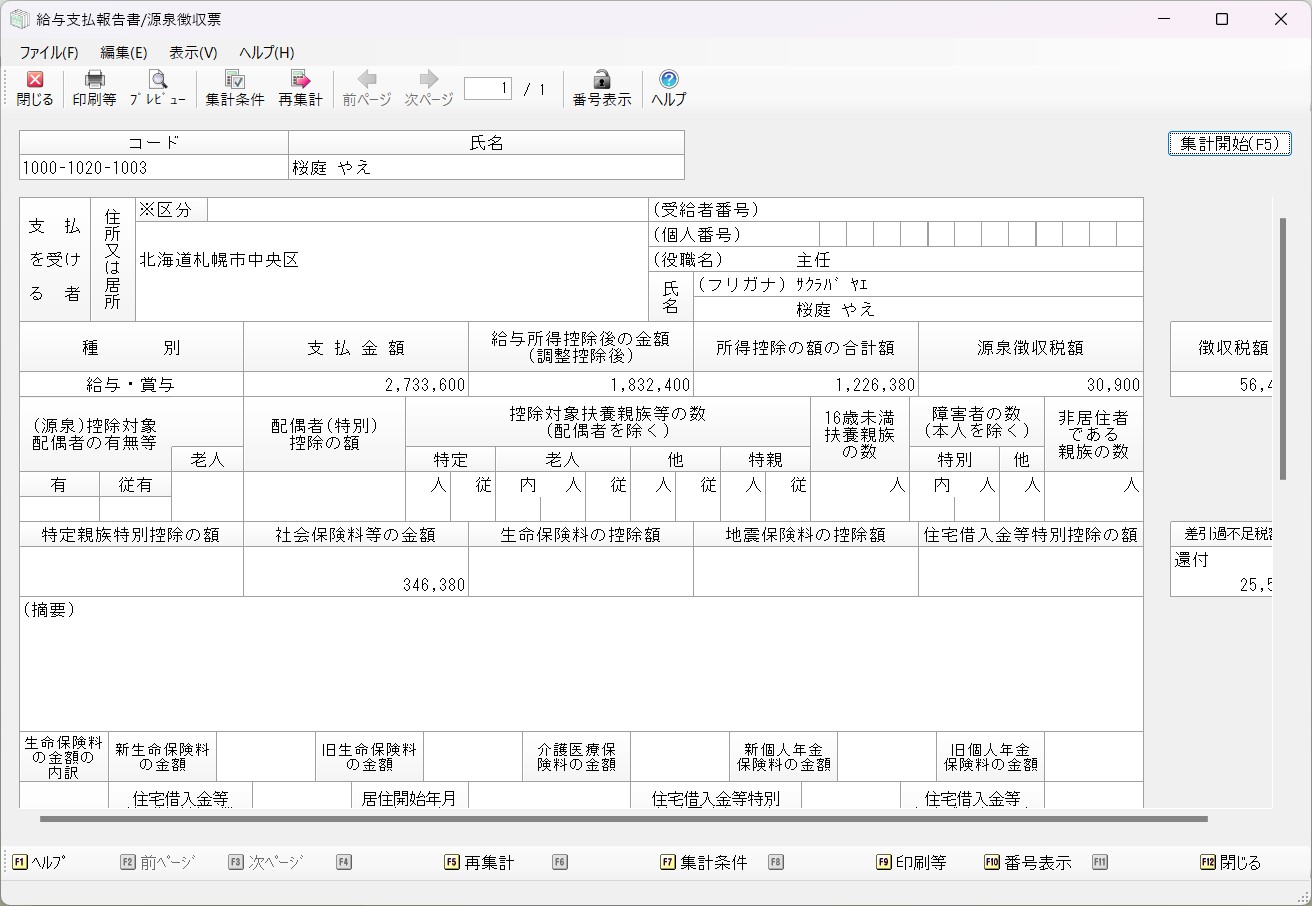This screenshot has height=906, width=1312.
Task: Open the ヘルプ(H) menu in menu bar
Action: tap(267, 53)
